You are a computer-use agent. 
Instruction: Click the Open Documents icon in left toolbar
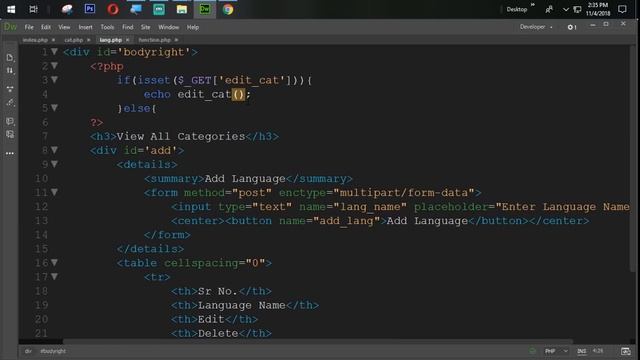(10, 58)
